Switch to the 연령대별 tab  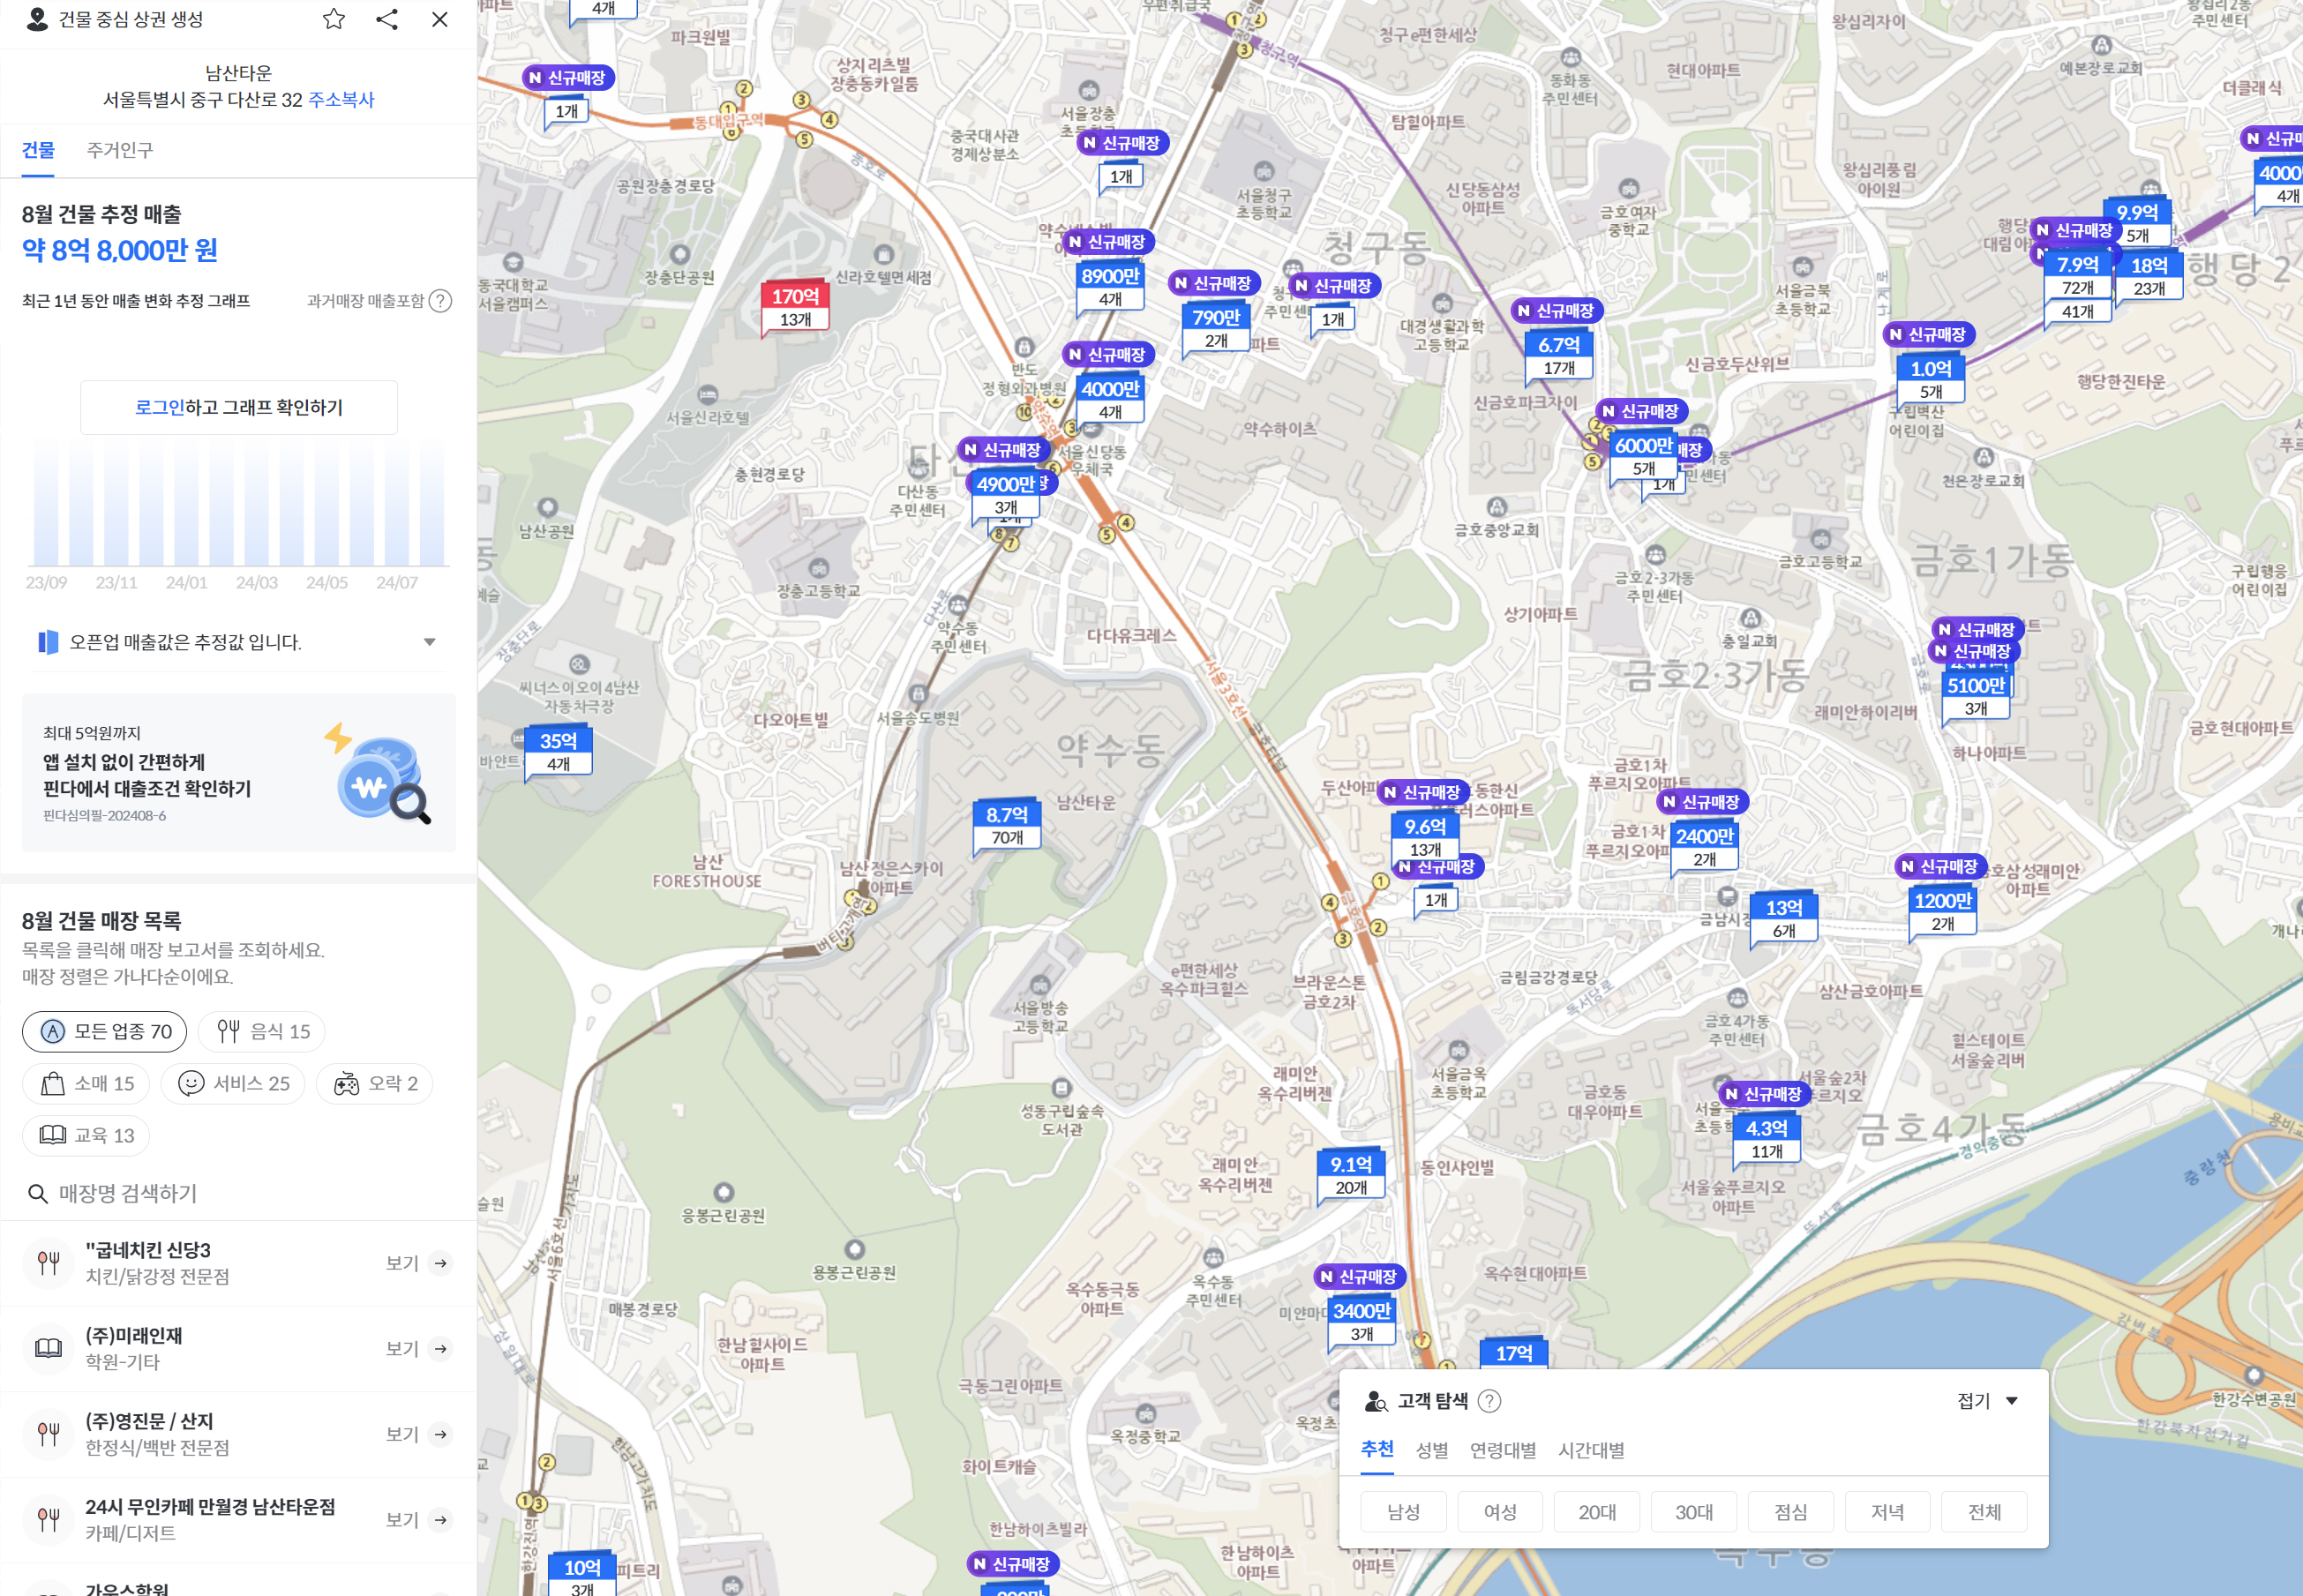point(1503,1450)
